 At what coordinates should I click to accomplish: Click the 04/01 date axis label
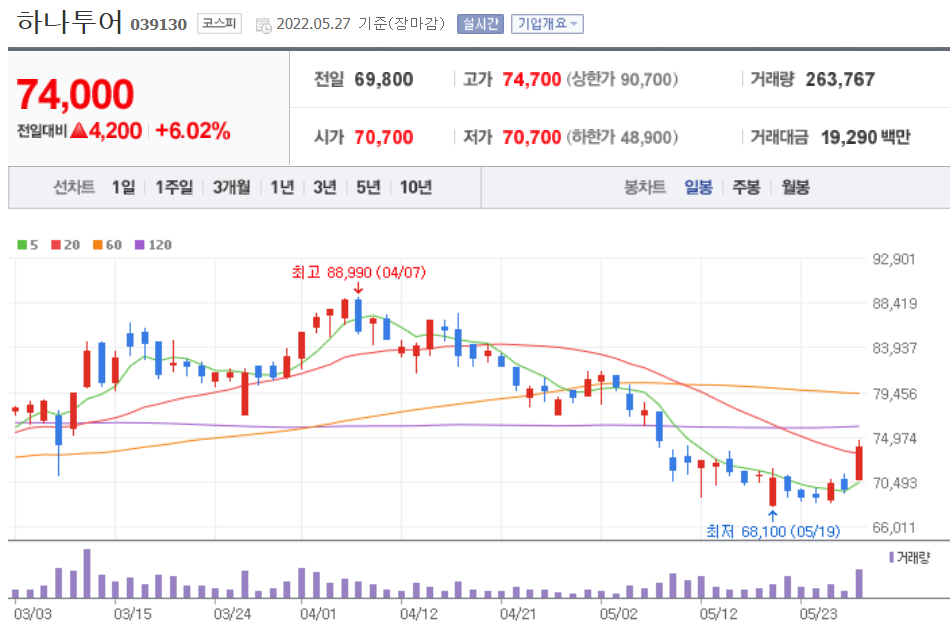[x=318, y=614]
